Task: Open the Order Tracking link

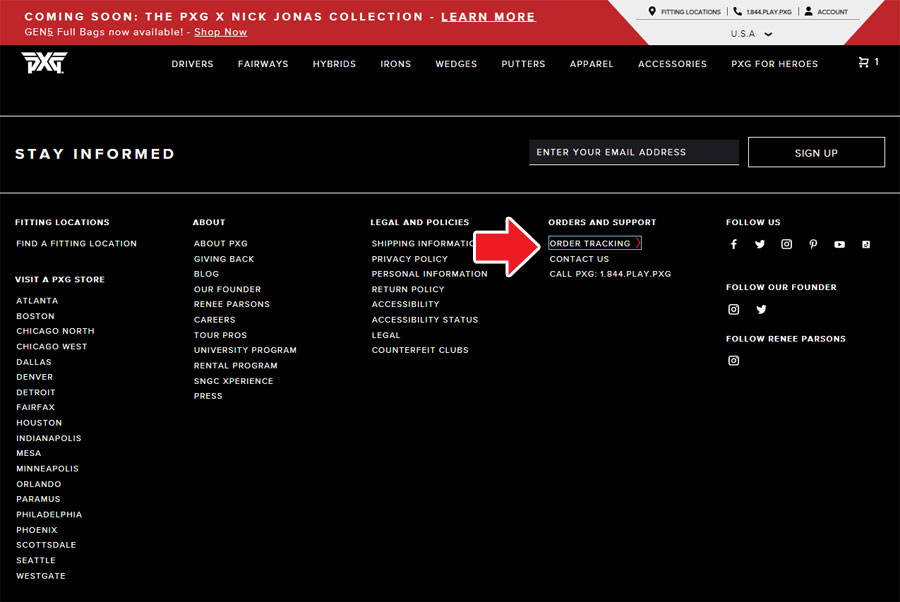Action: click(595, 243)
